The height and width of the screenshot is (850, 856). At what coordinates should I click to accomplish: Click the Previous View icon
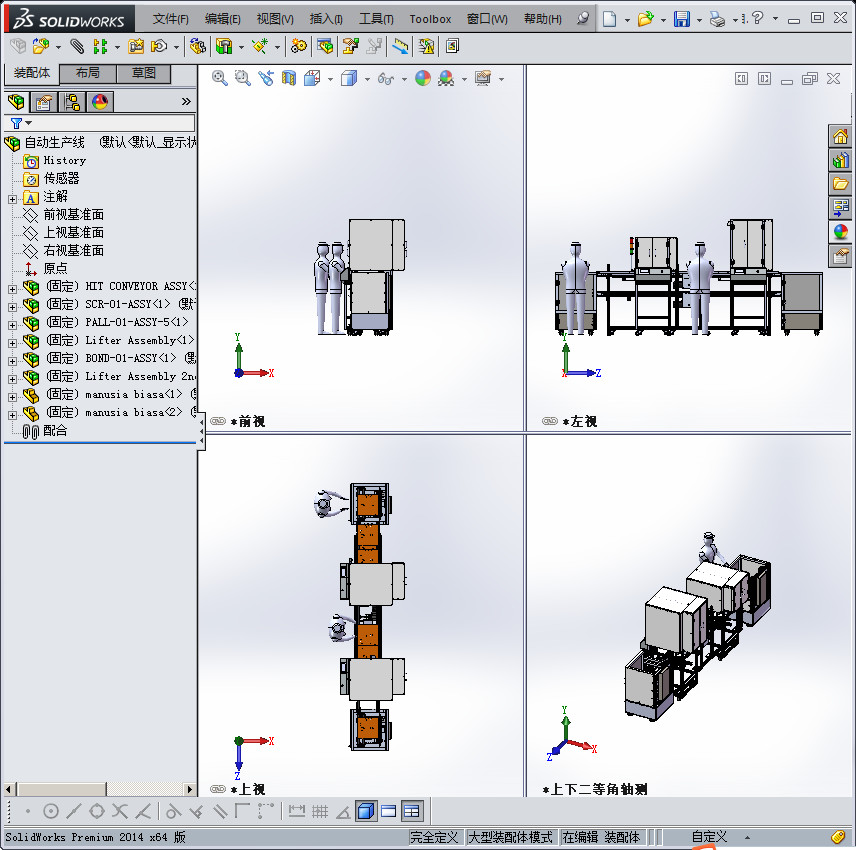click(x=266, y=78)
